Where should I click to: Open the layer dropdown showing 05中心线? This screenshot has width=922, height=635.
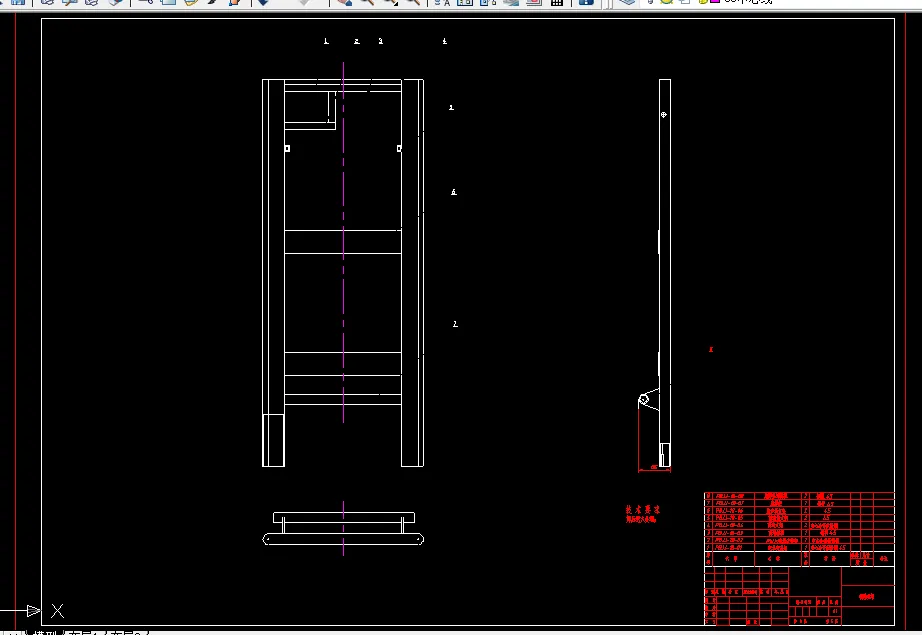pos(747,2)
